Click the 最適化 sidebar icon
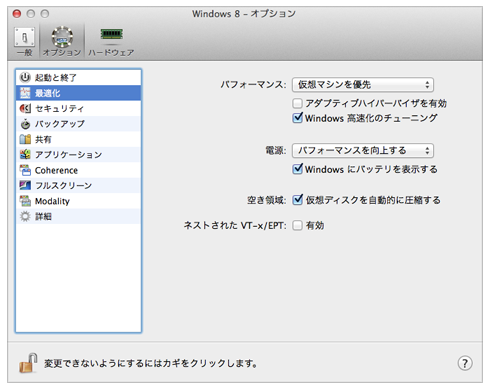Viewport: 492px width, 391px height. (x=25, y=93)
